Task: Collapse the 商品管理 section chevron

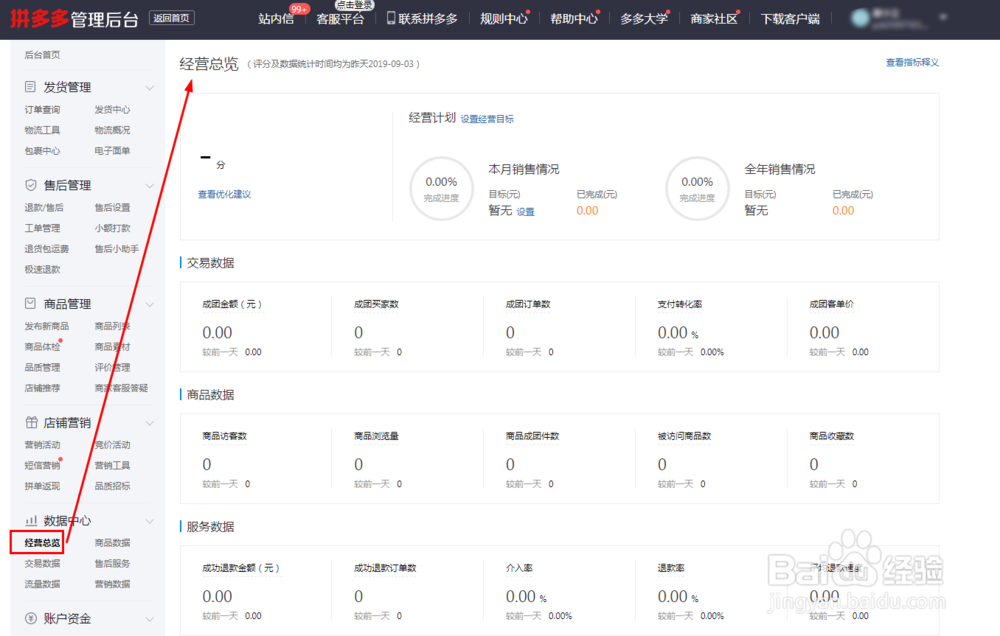Action: click(x=149, y=304)
